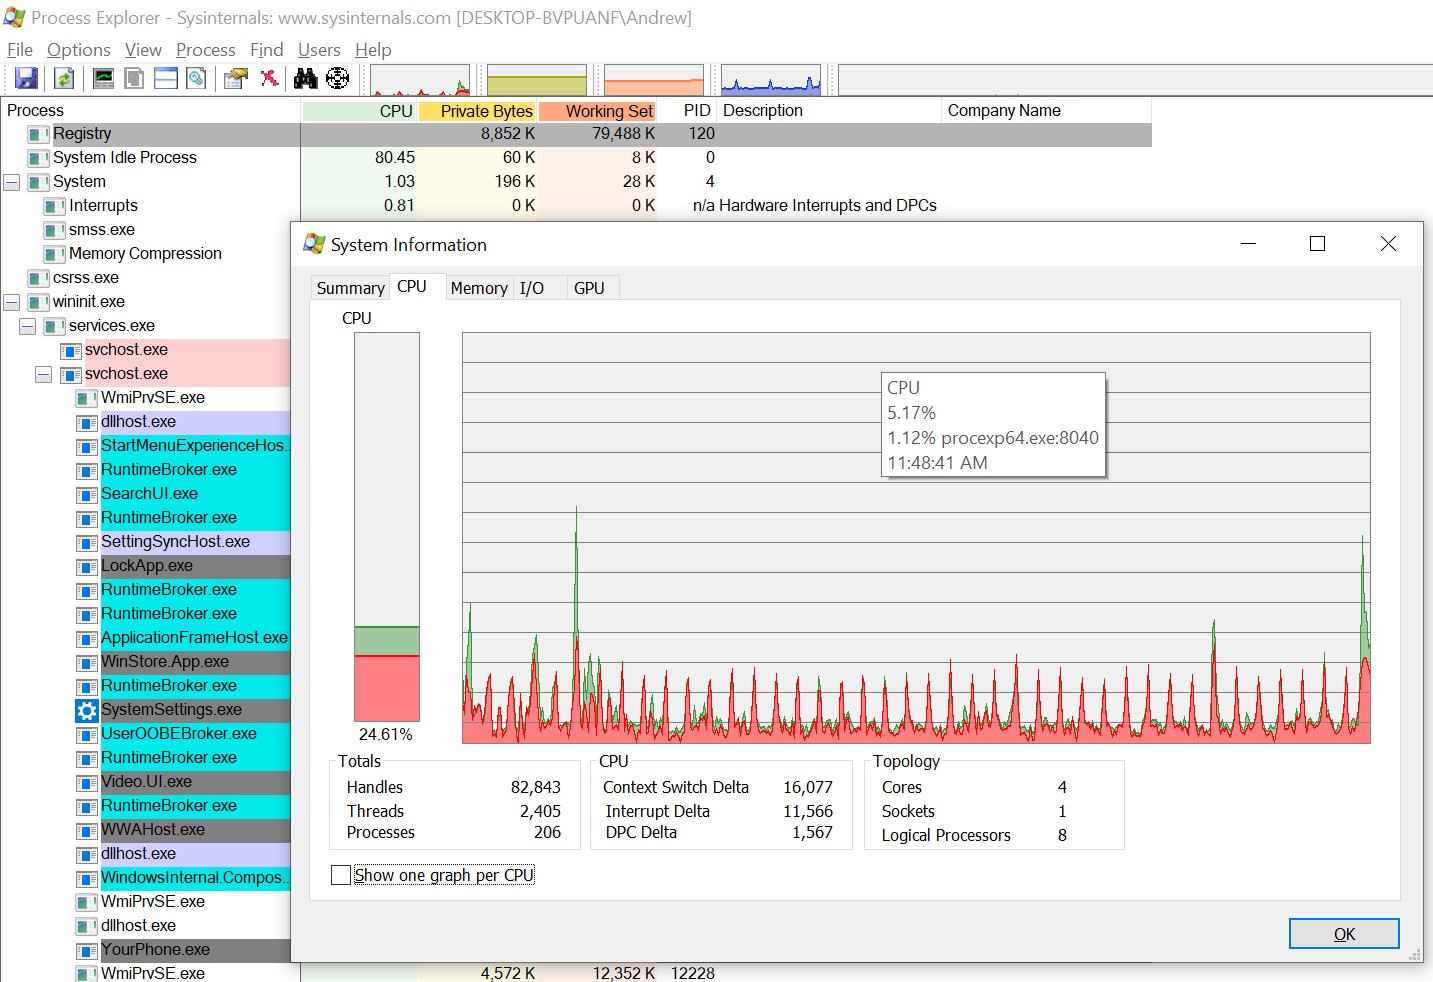The height and width of the screenshot is (982, 1433).
Task: Click the csrss.exe process icon
Action: pyautogui.click(x=38, y=278)
